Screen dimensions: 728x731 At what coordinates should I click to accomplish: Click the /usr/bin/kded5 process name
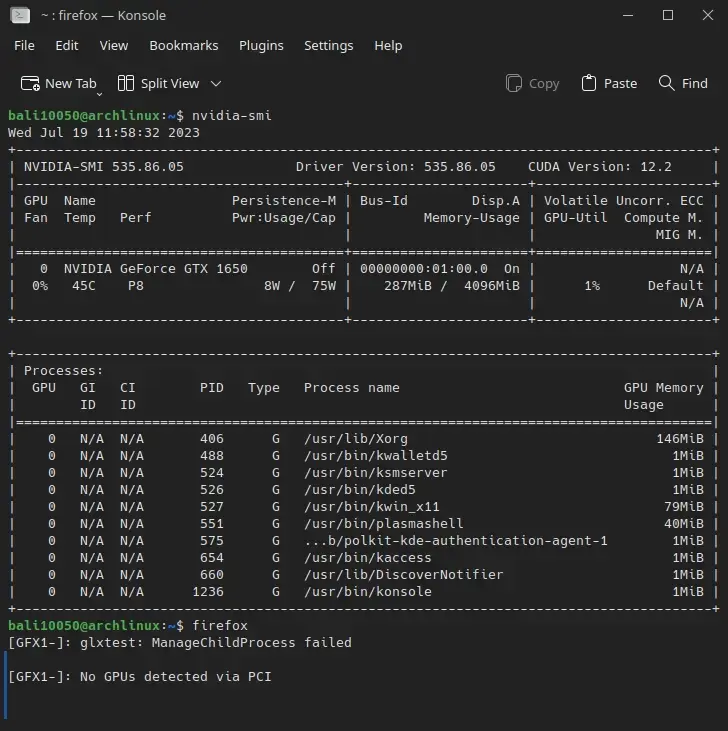coord(360,490)
